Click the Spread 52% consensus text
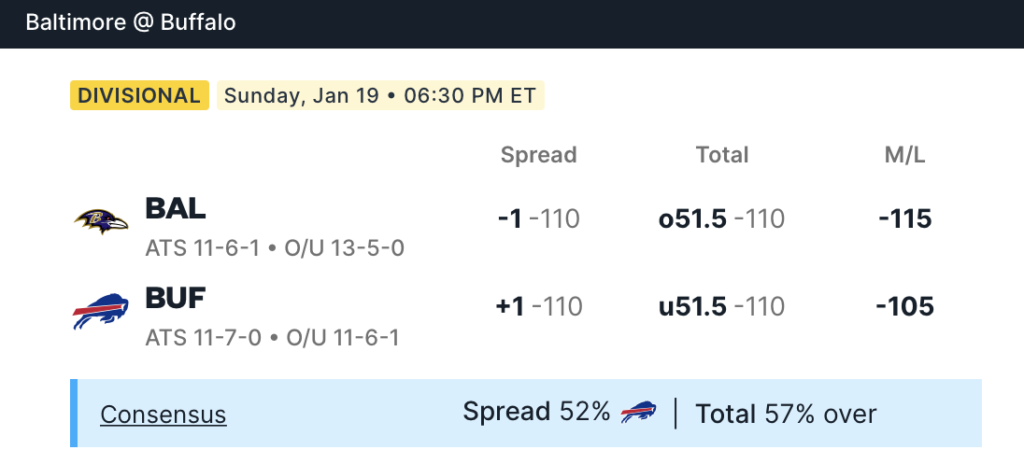The image size is (1024, 450). (x=536, y=412)
